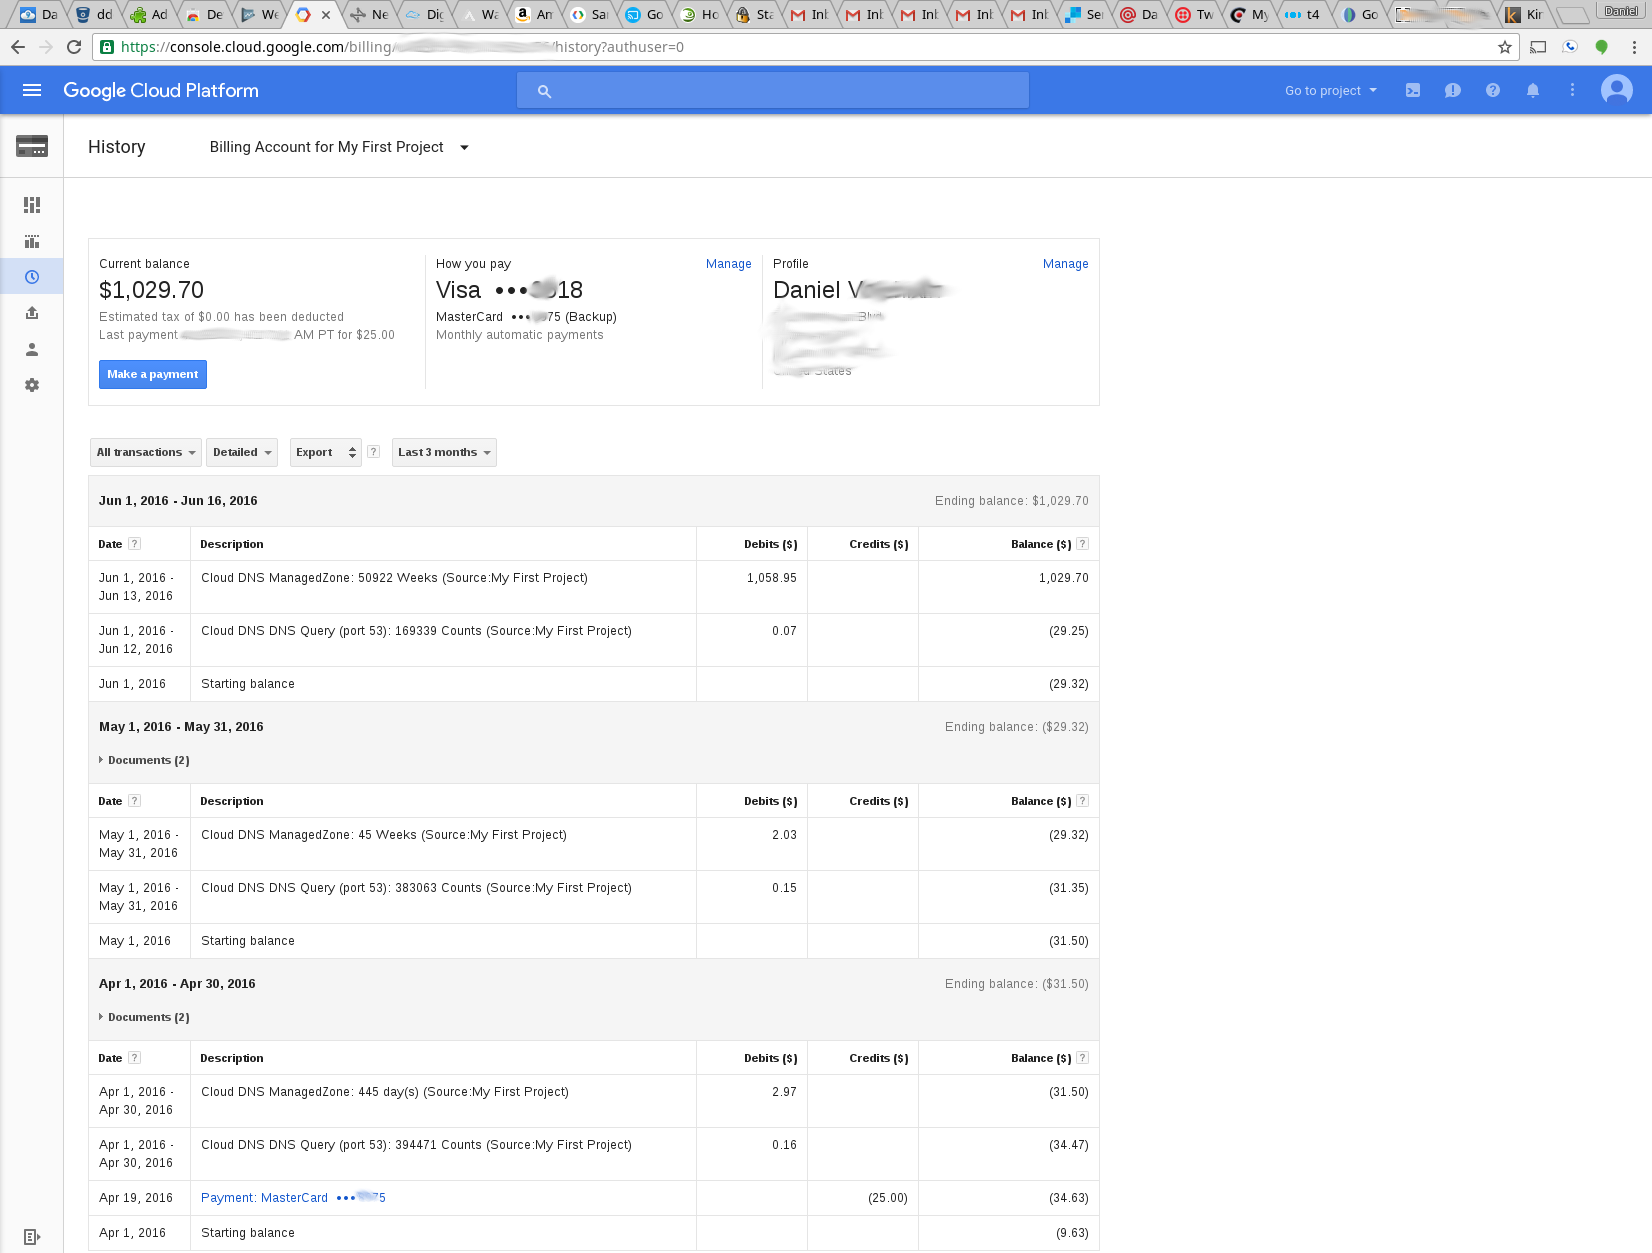The height and width of the screenshot is (1253, 1652).
Task: Click the user account avatar
Action: click(1617, 90)
